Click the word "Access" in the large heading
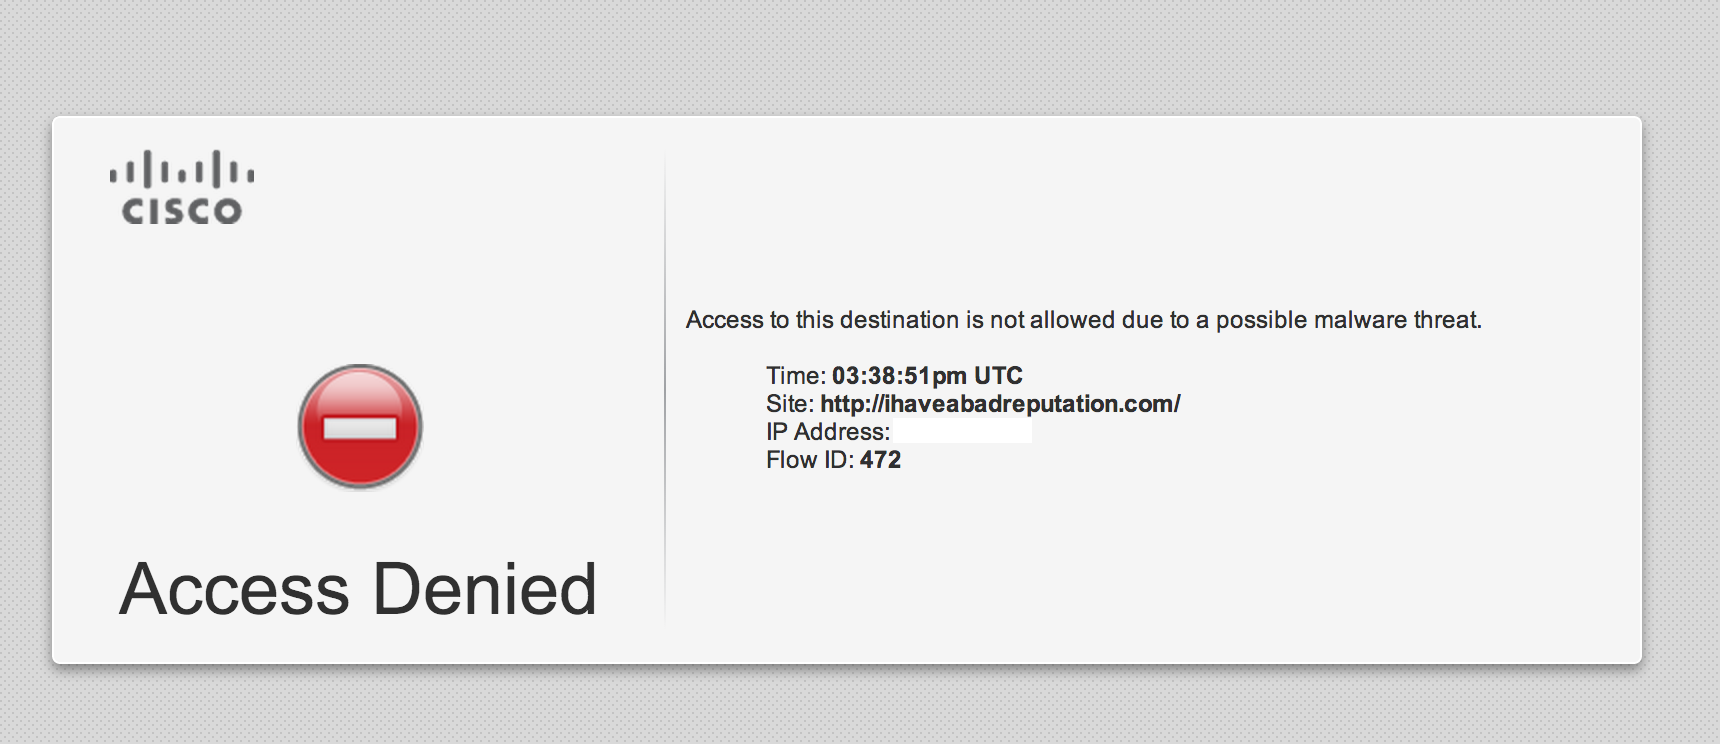1720x744 pixels. point(234,589)
